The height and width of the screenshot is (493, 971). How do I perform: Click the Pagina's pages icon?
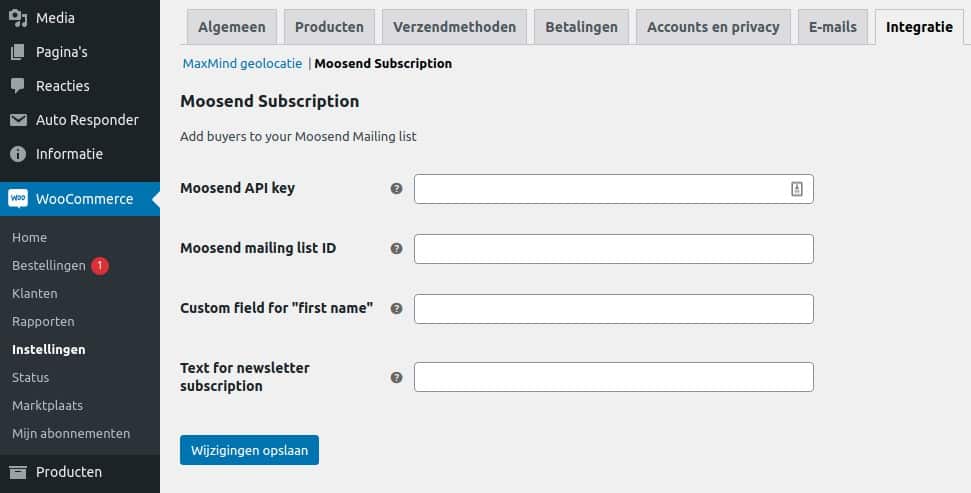point(18,52)
